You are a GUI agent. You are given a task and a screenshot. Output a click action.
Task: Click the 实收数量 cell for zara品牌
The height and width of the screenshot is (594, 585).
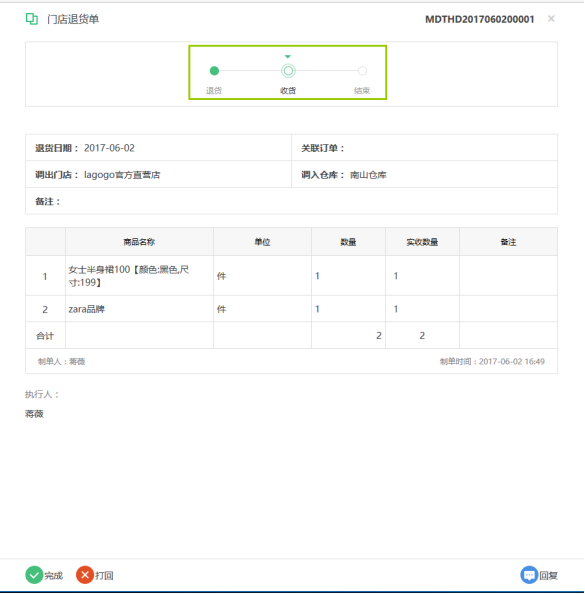click(x=422, y=309)
